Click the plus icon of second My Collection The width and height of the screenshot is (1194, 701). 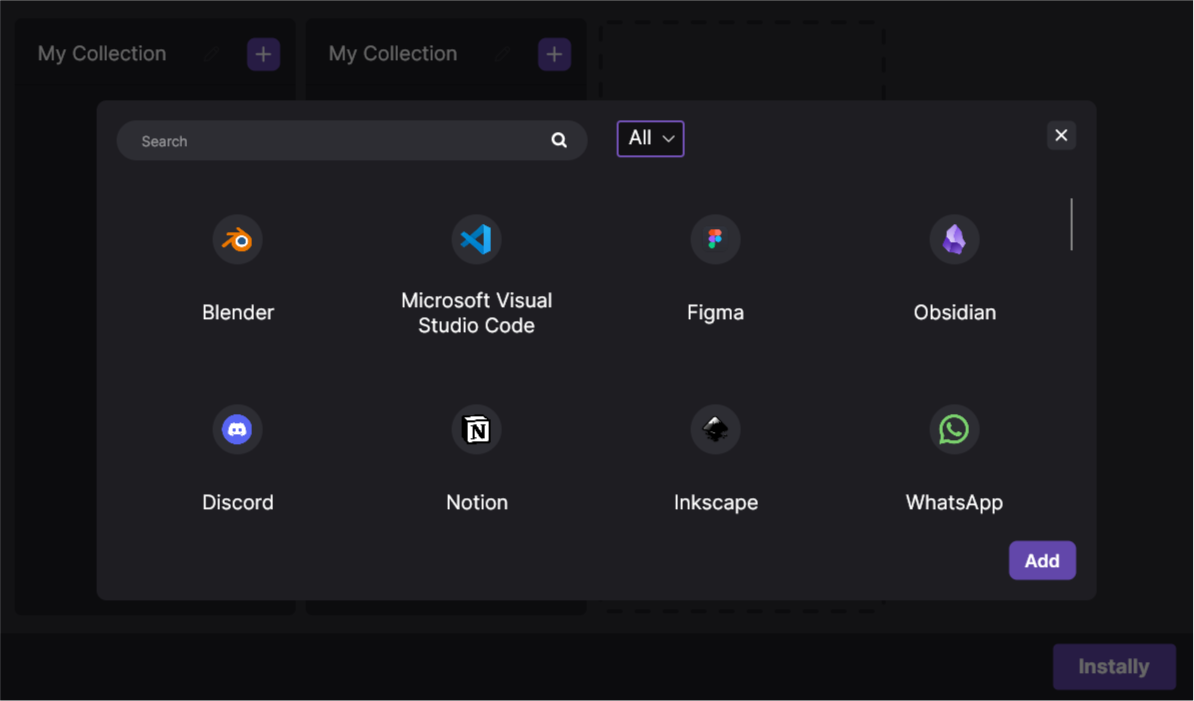(x=554, y=55)
